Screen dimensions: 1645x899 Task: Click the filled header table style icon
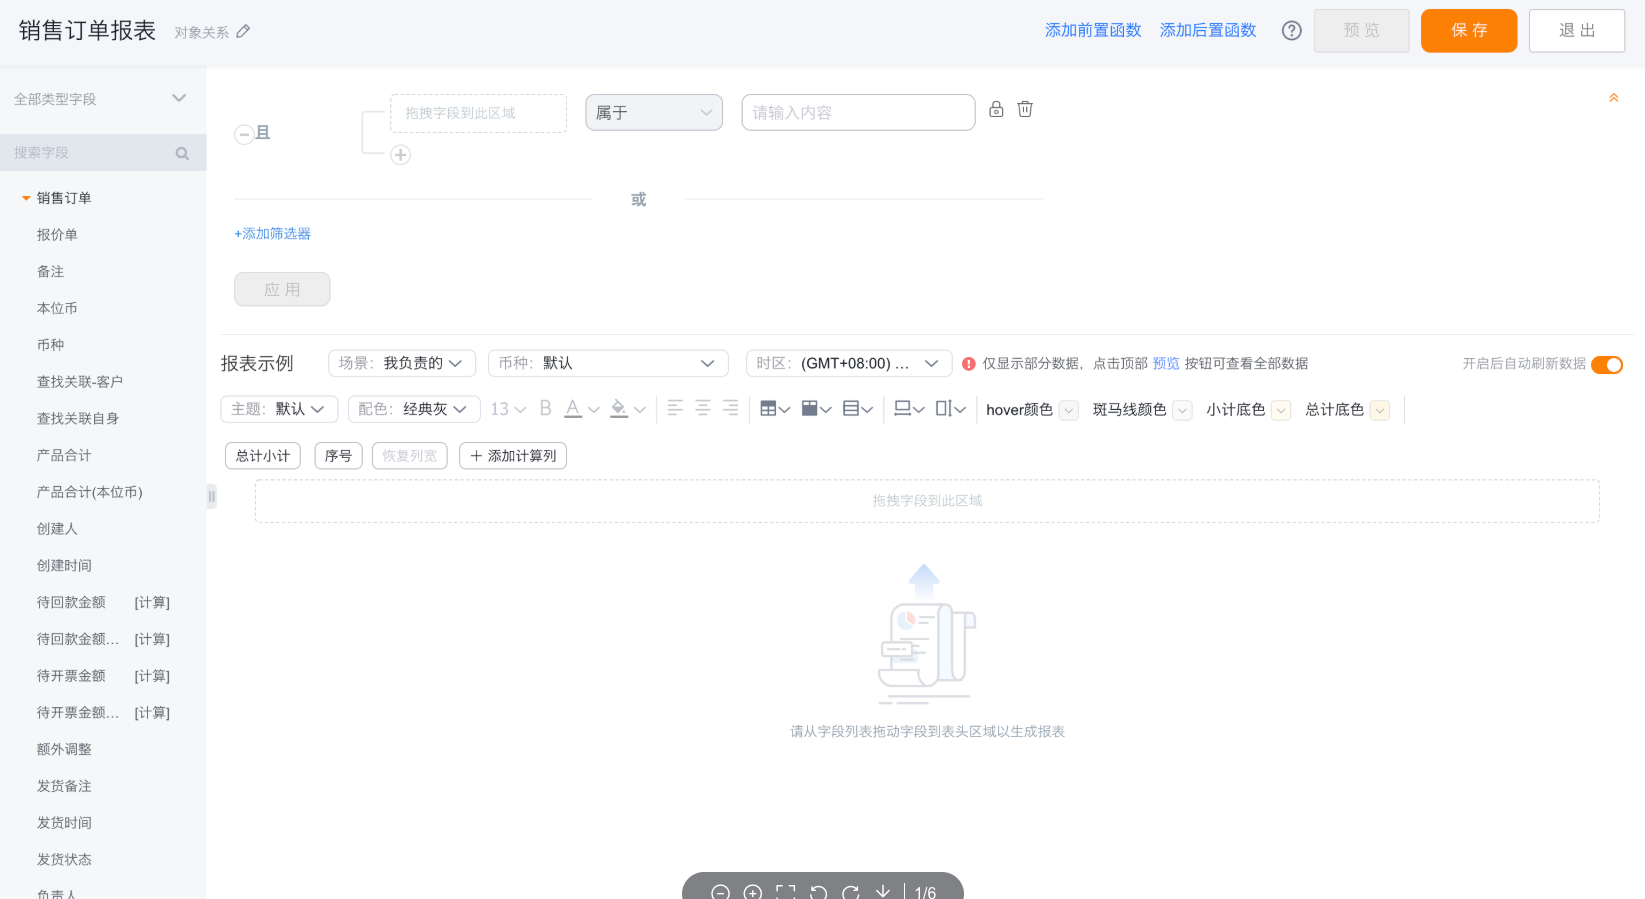point(810,409)
